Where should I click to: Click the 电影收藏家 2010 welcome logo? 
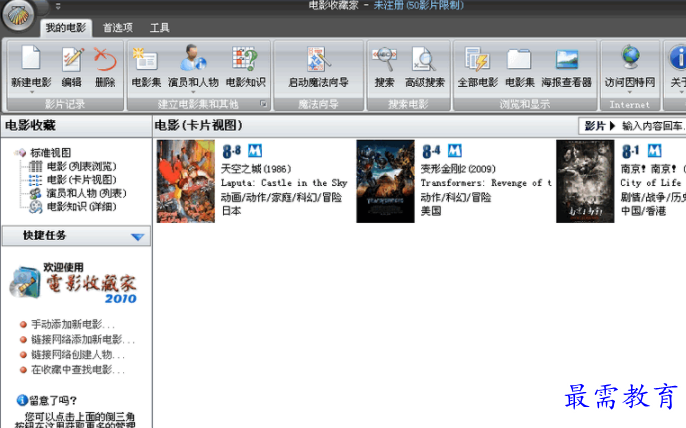73,283
